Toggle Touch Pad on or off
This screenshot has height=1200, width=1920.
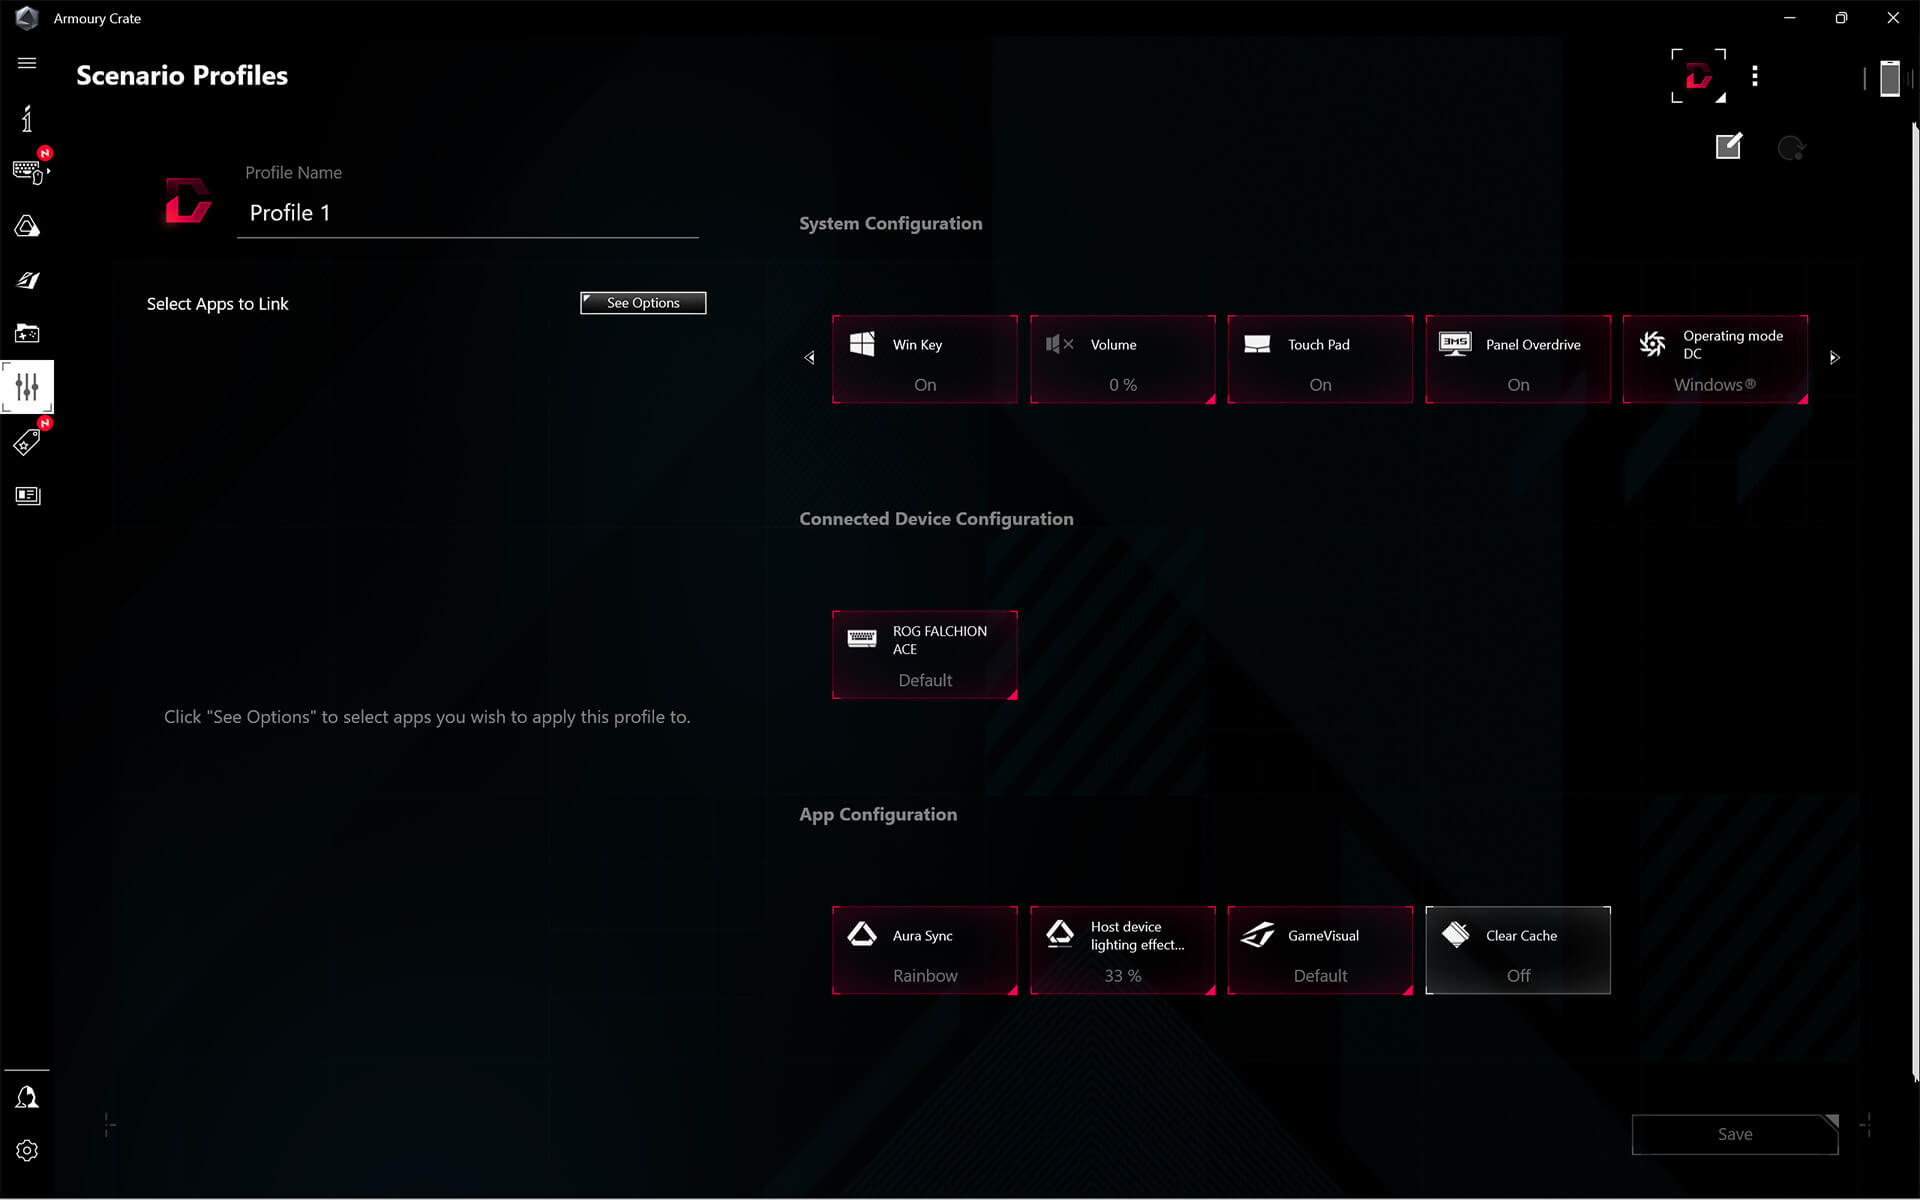coord(1320,359)
